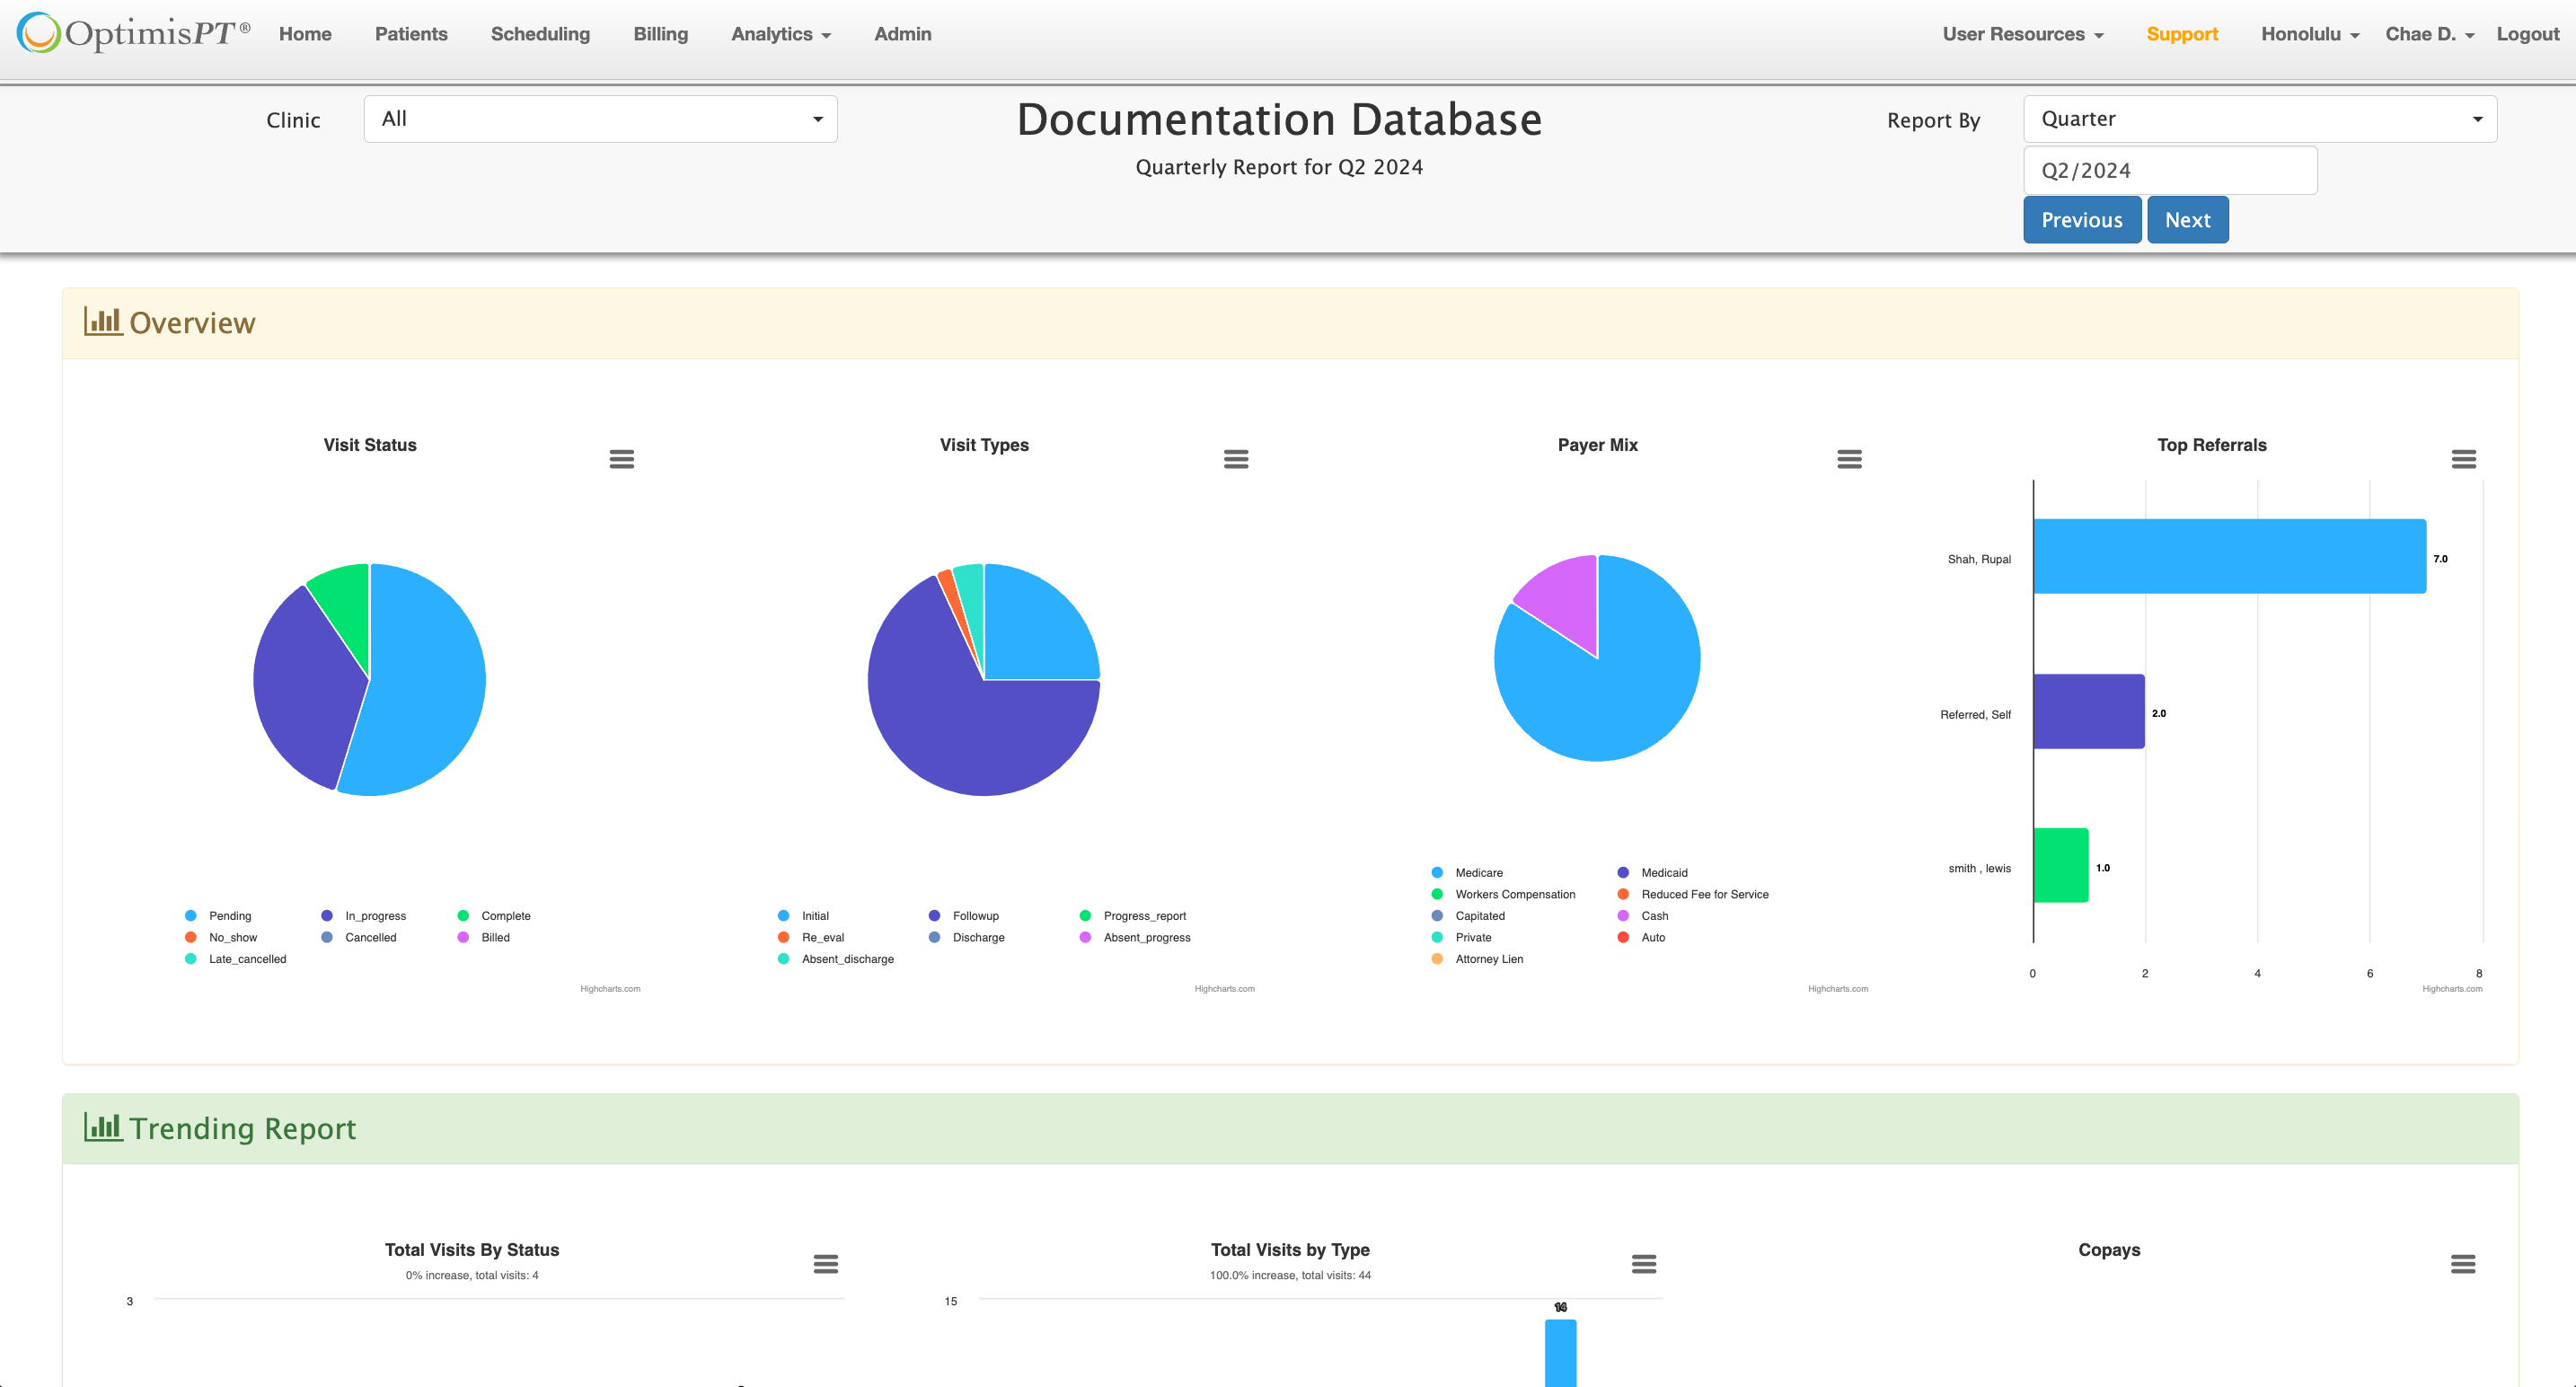This screenshot has width=2576, height=1387.
Task: Click the Q2/2024 date input field
Action: pyautogui.click(x=2169, y=171)
